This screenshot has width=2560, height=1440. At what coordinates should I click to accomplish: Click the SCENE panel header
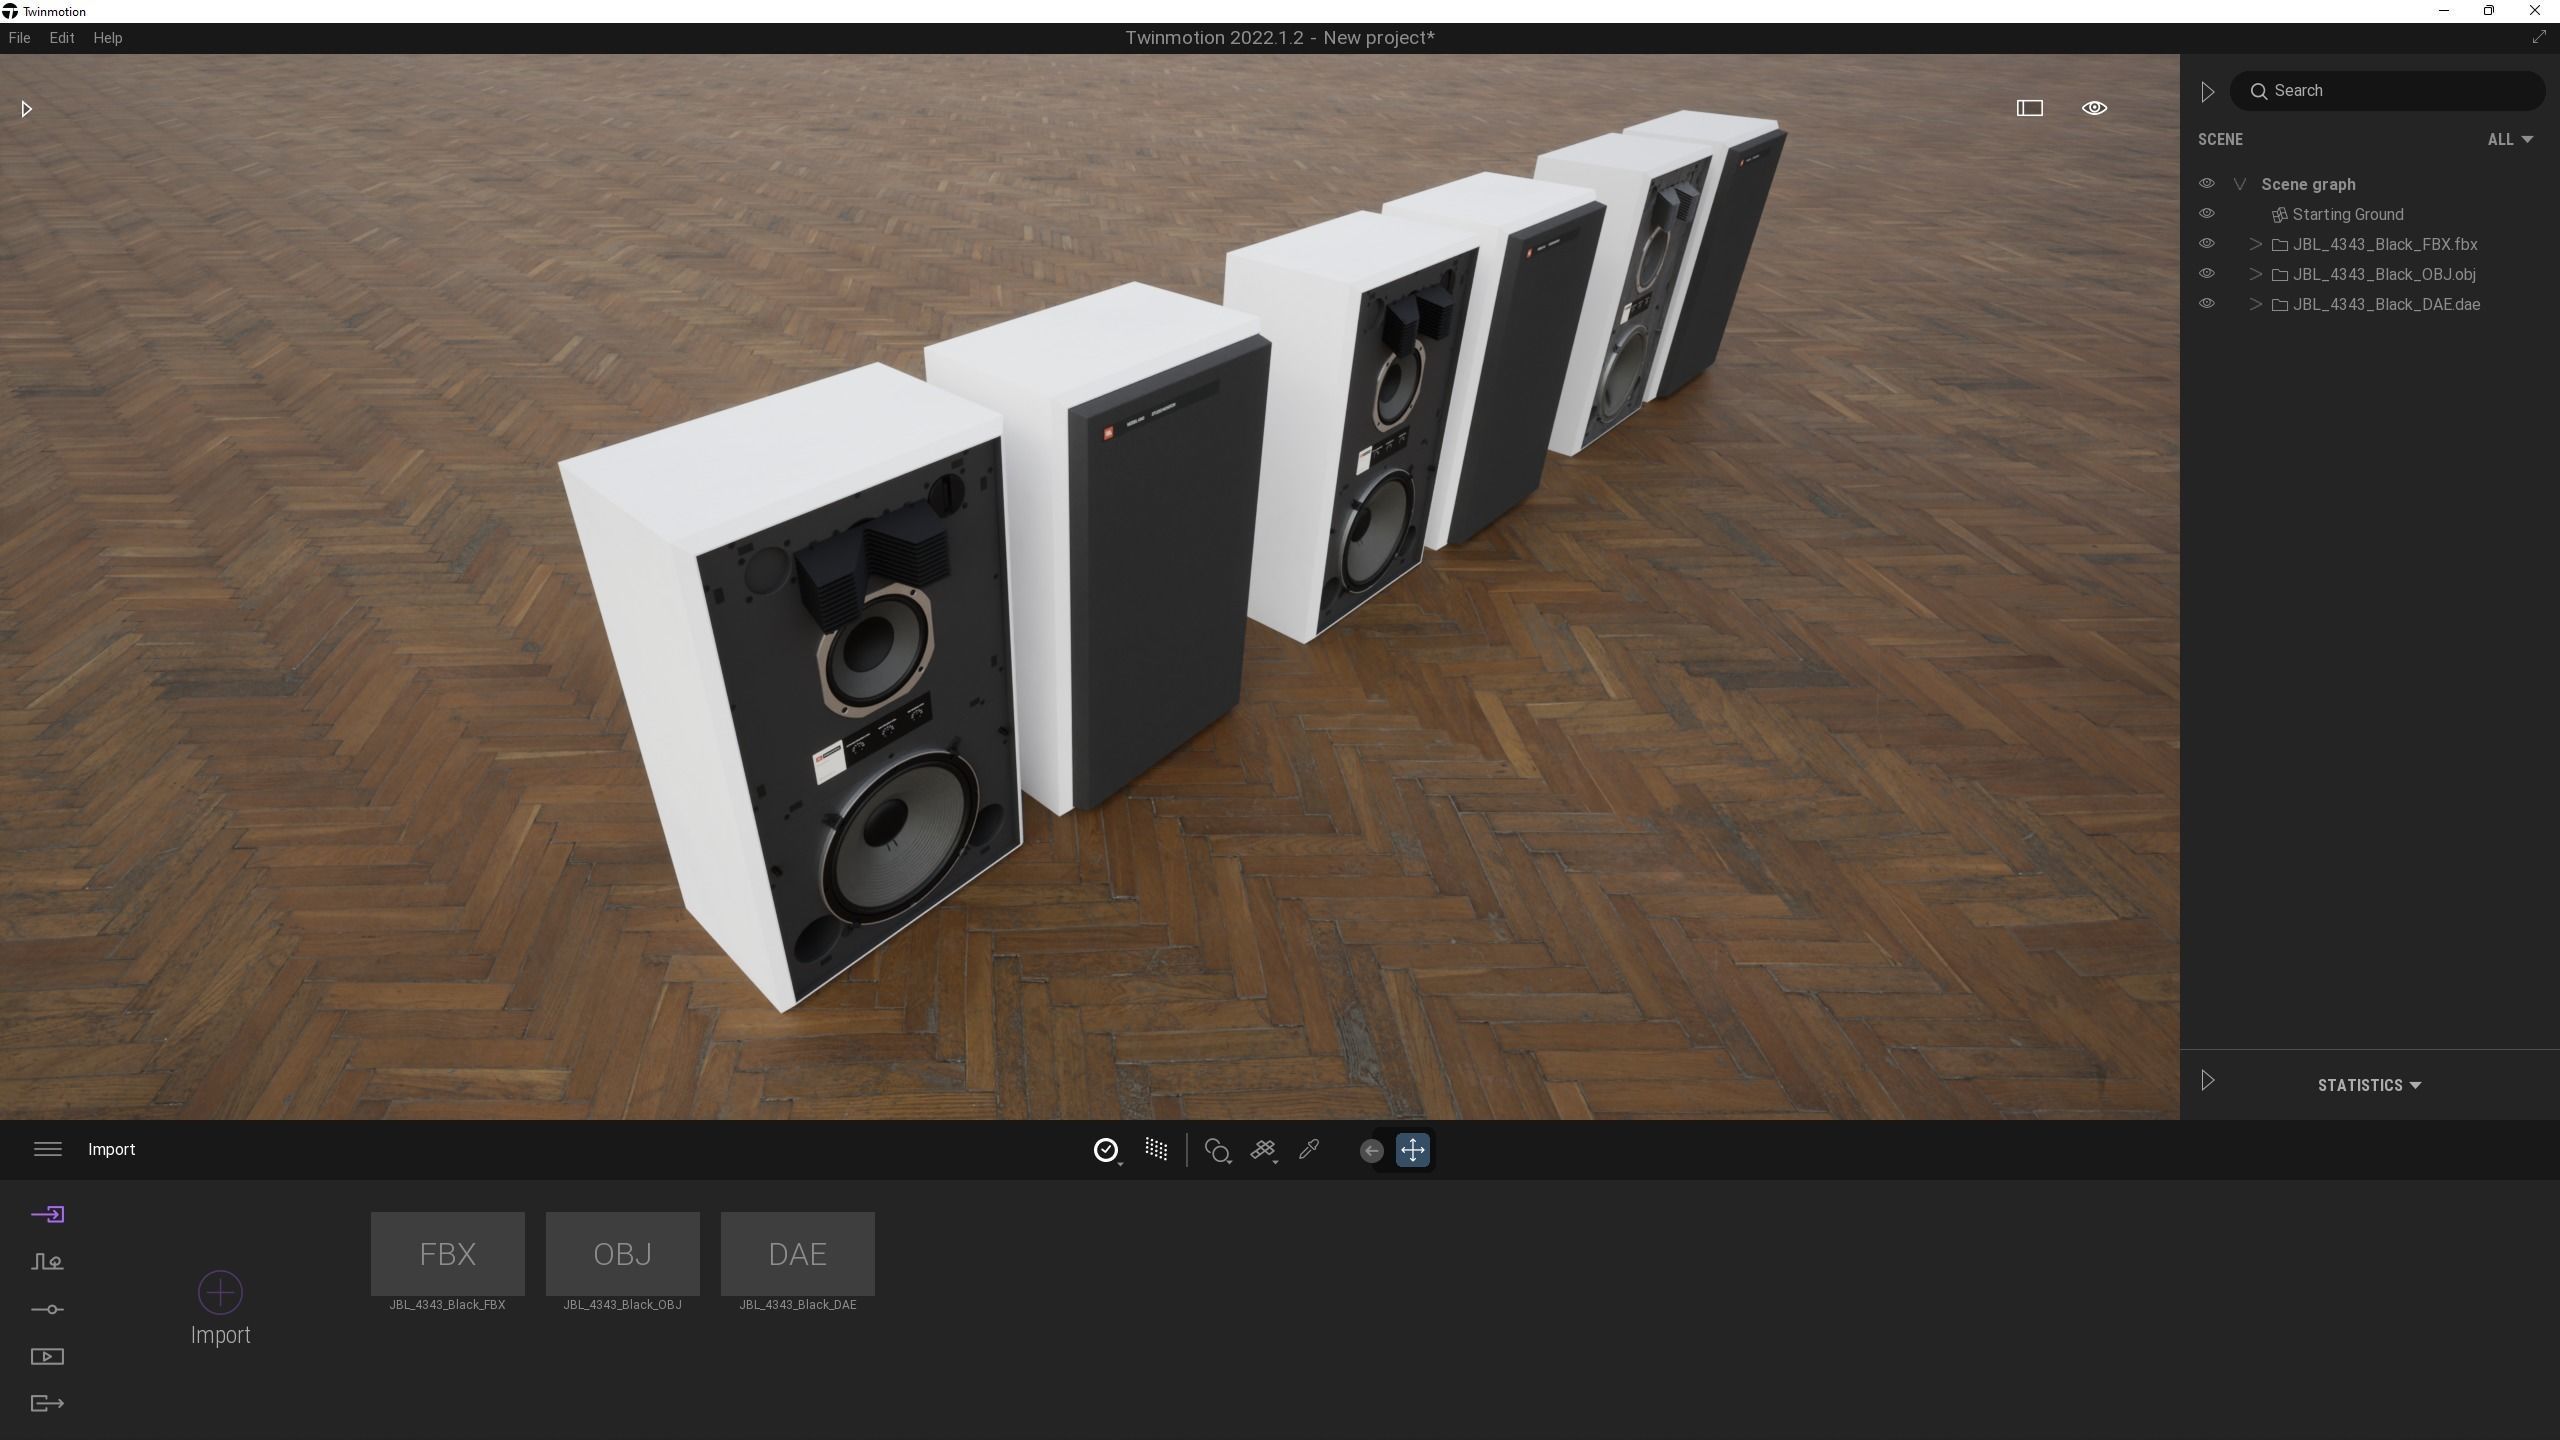(2220, 139)
